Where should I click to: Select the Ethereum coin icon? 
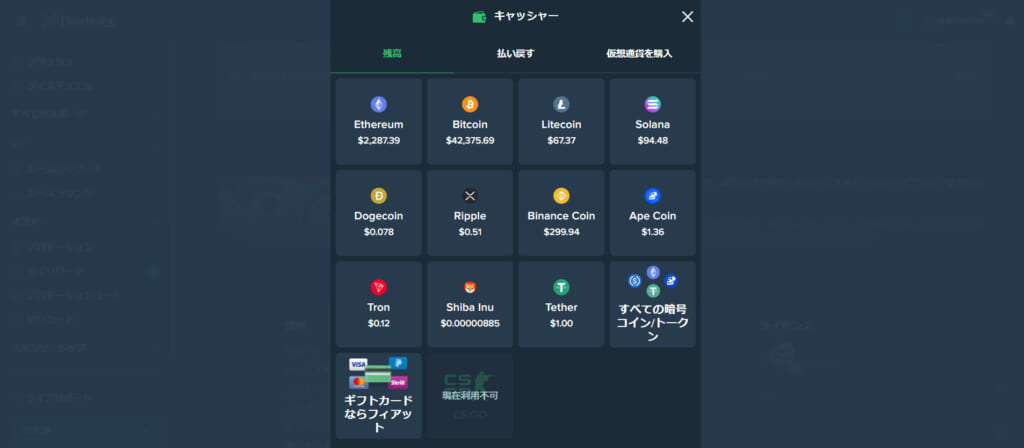379,104
